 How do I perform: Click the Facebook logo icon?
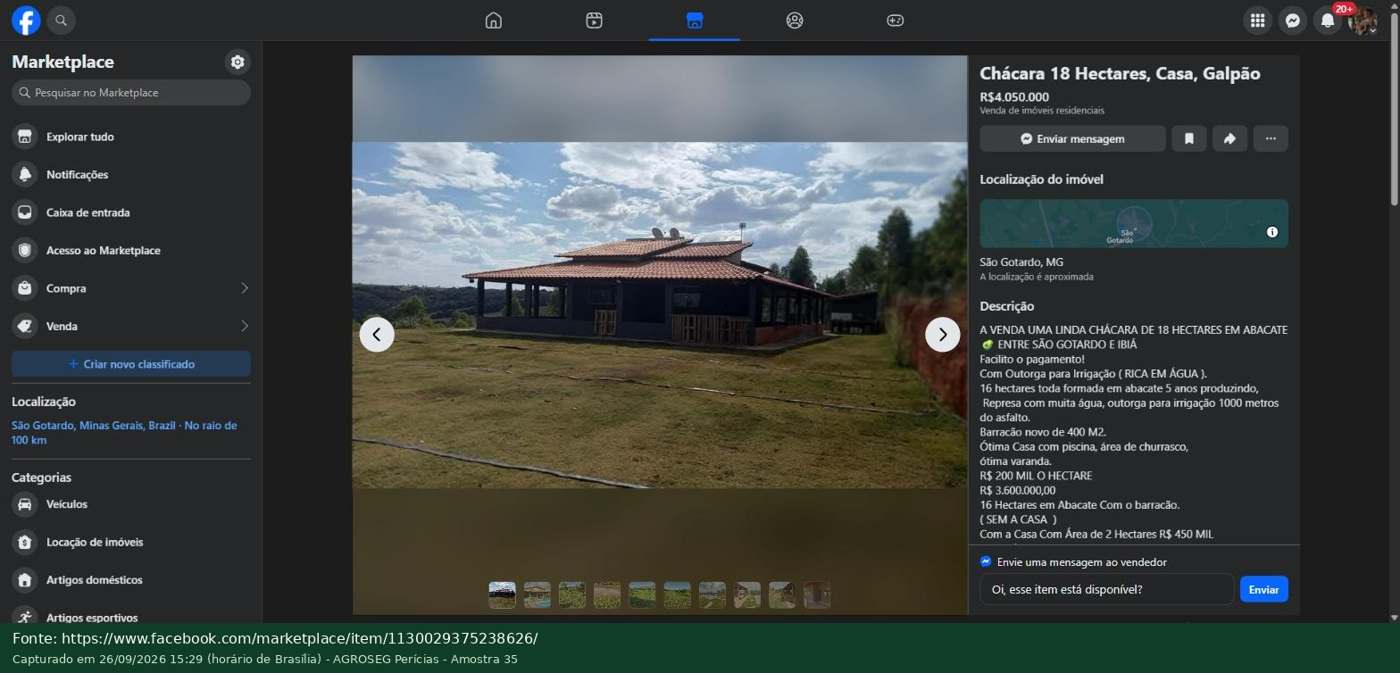[x=26, y=20]
